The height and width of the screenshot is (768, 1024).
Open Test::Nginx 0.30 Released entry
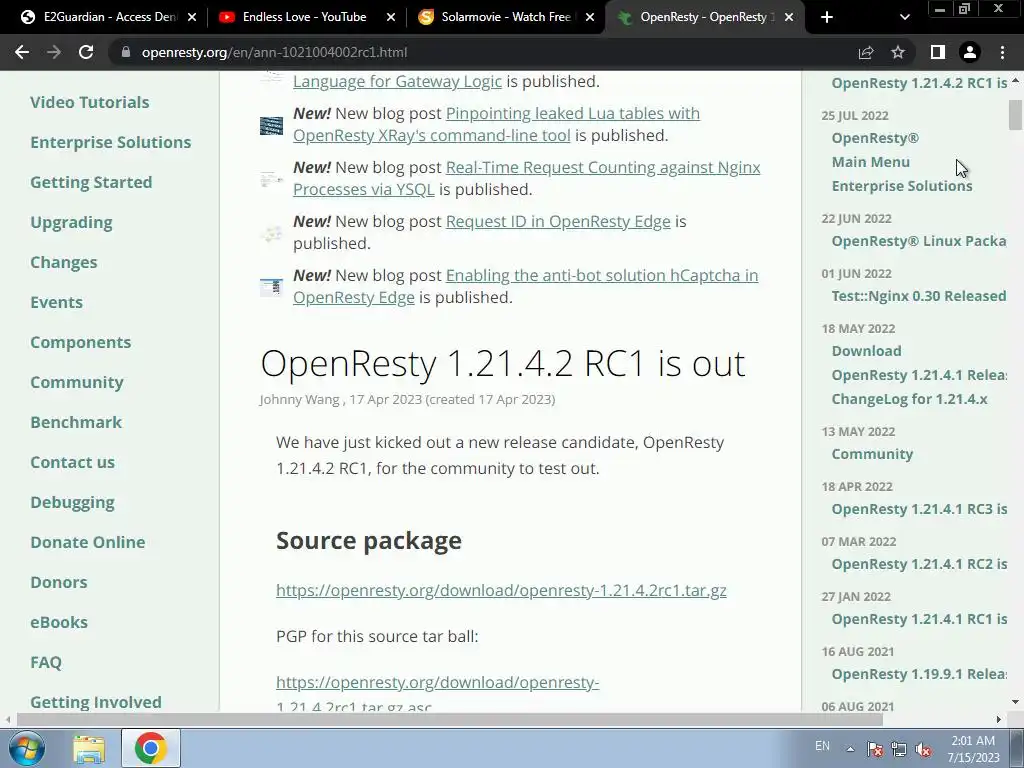tap(919, 296)
